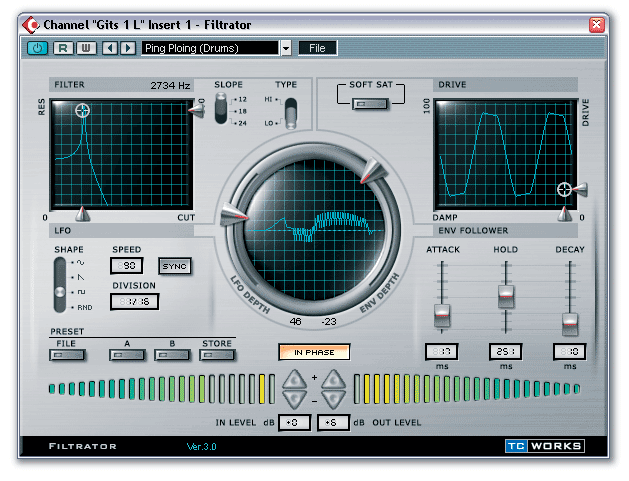Open the Ping Ploing (Drums) preset dropdown
The image size is (629, 481).
210,48
